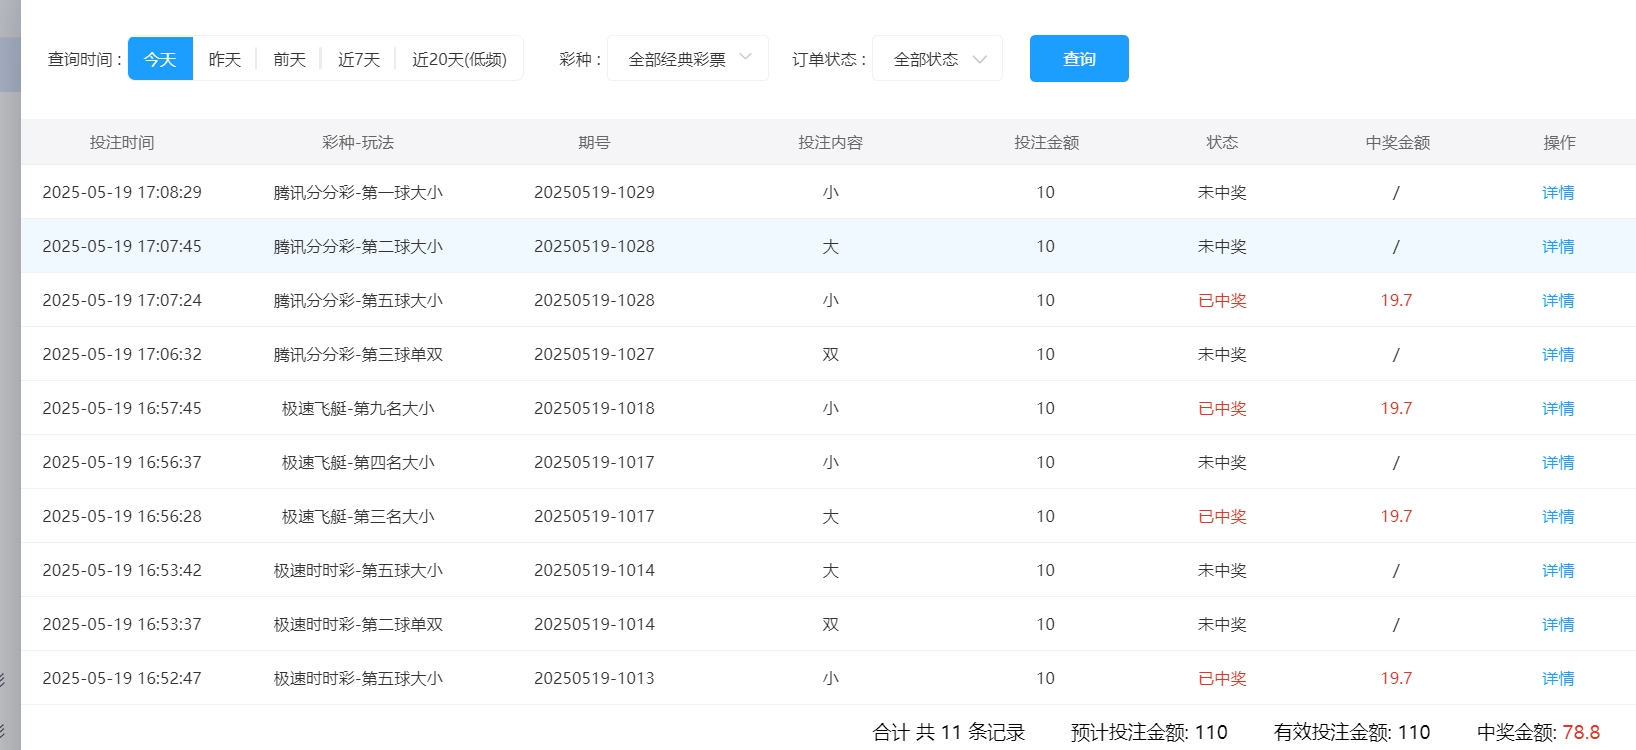Expand the 全部状态 order status dropdown

tap(926, 59)
